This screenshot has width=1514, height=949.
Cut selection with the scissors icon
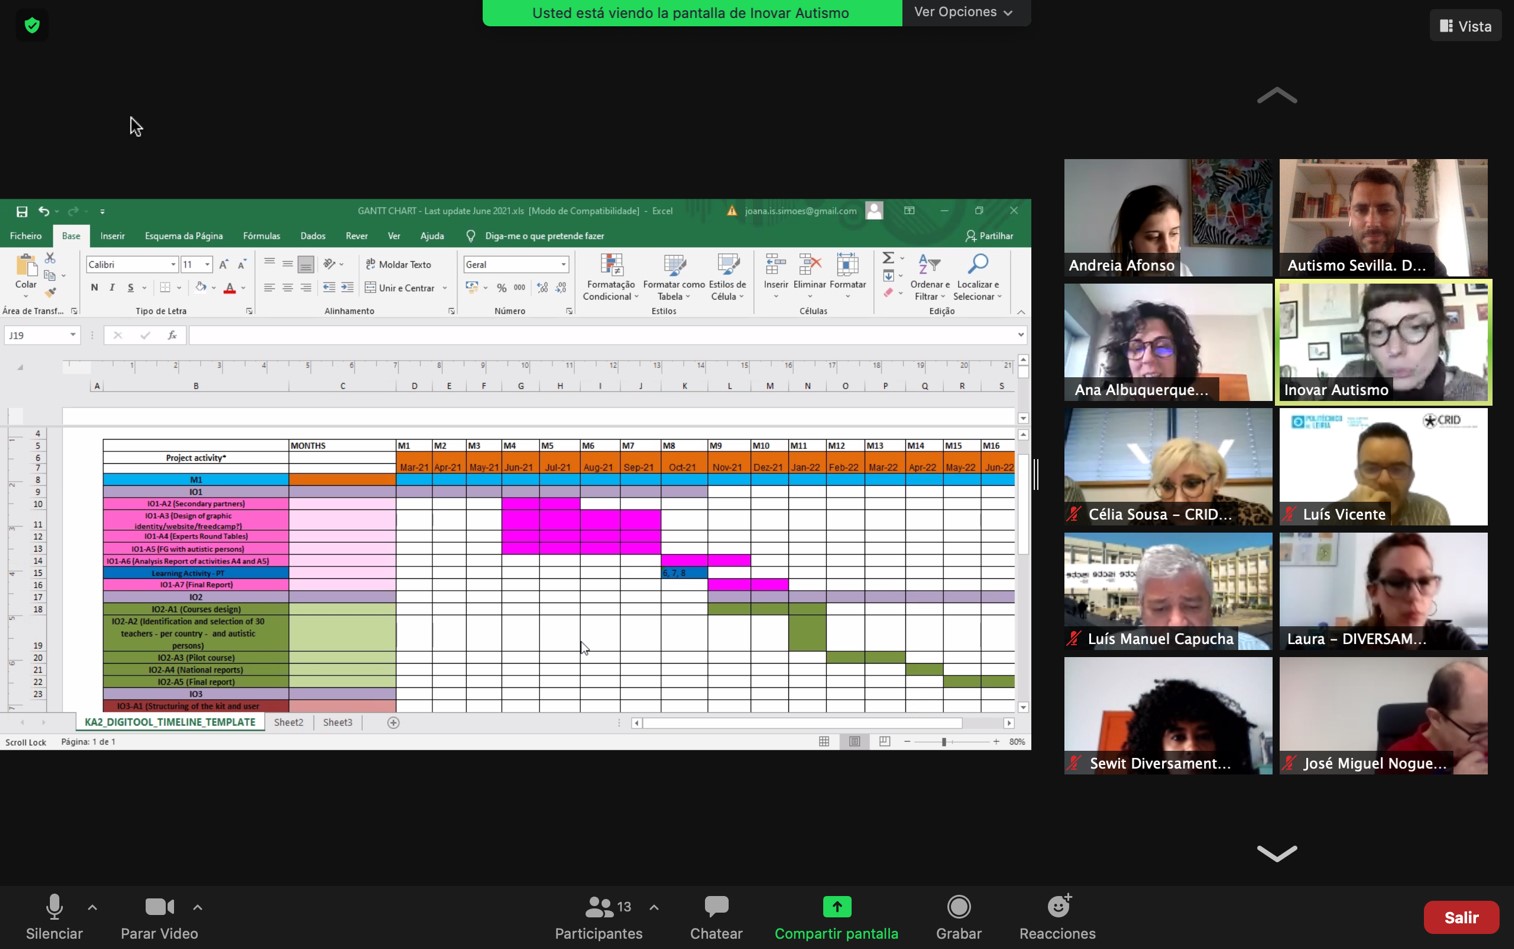click(x=50, y=258)
